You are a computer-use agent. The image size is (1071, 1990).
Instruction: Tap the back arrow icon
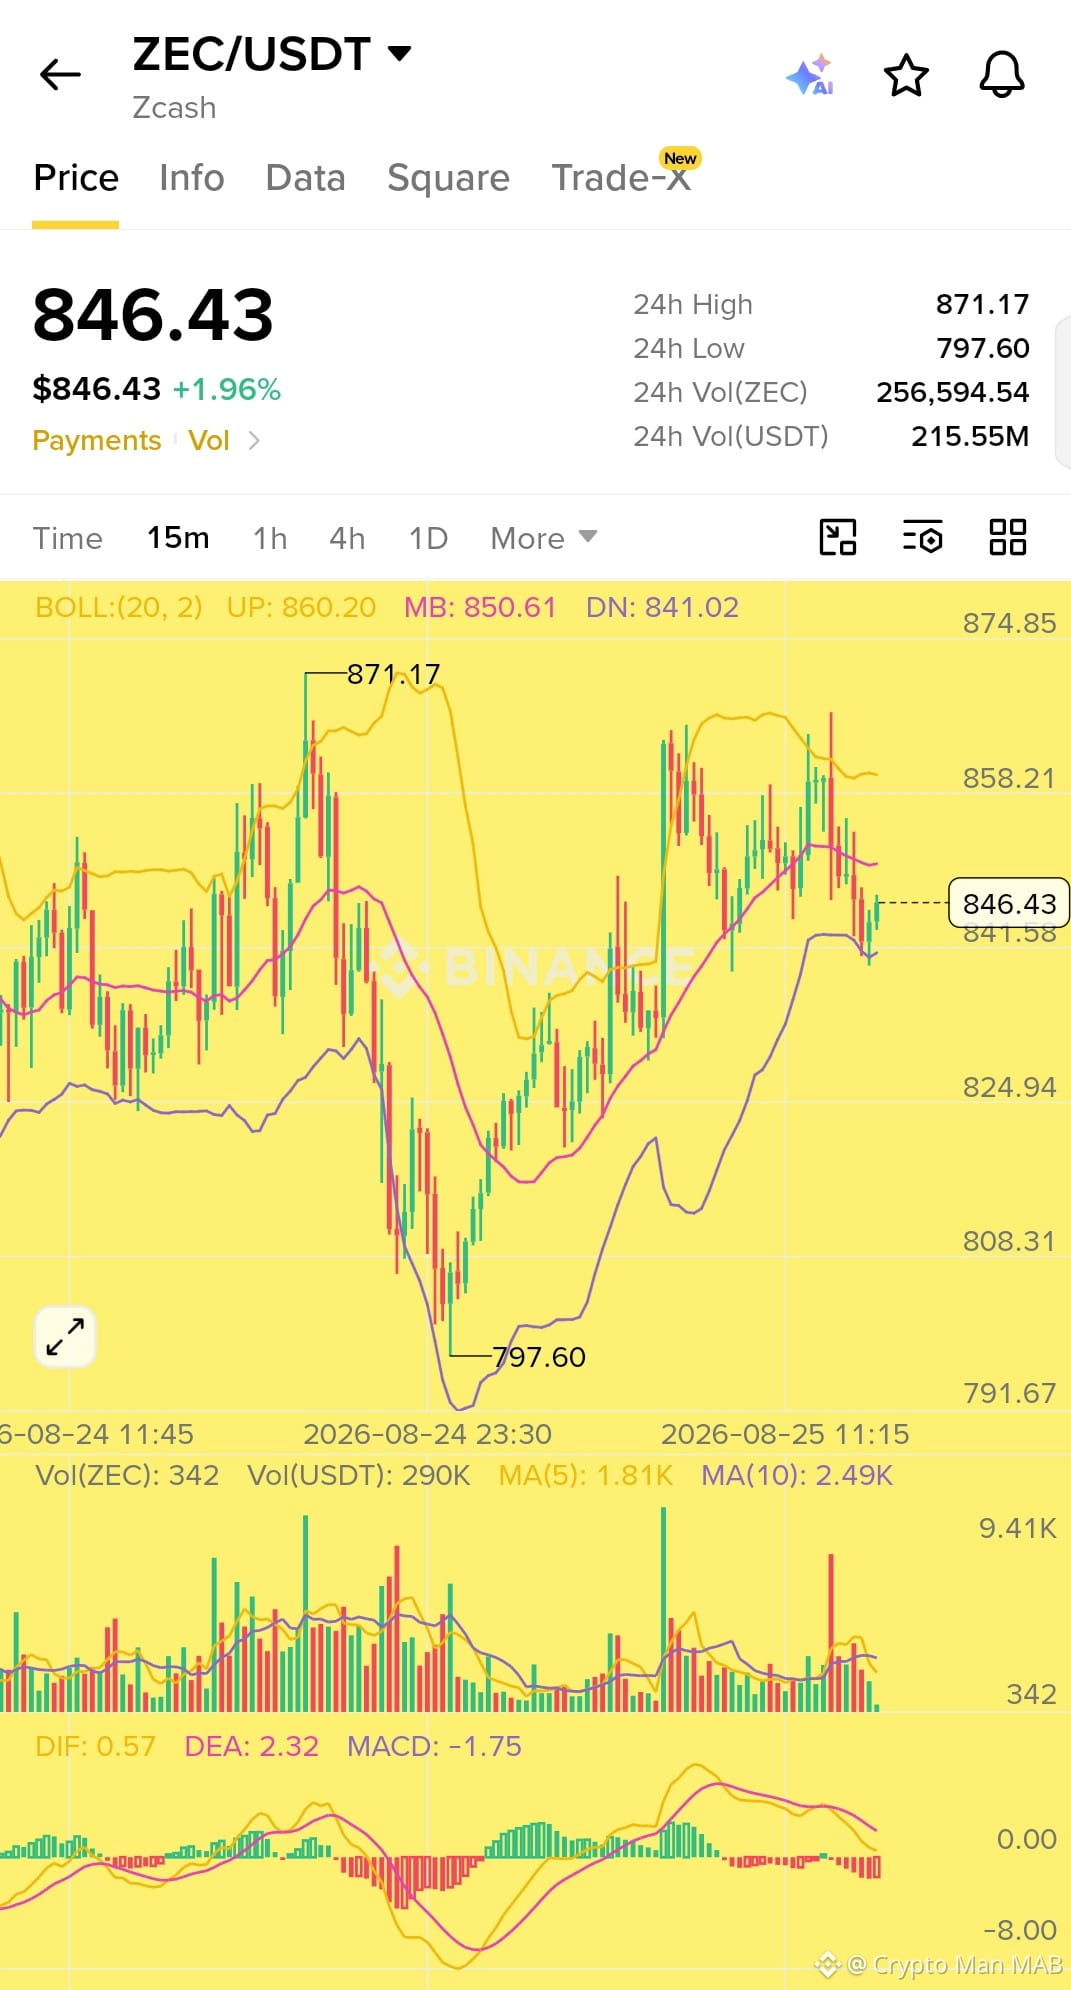[60, 75]
